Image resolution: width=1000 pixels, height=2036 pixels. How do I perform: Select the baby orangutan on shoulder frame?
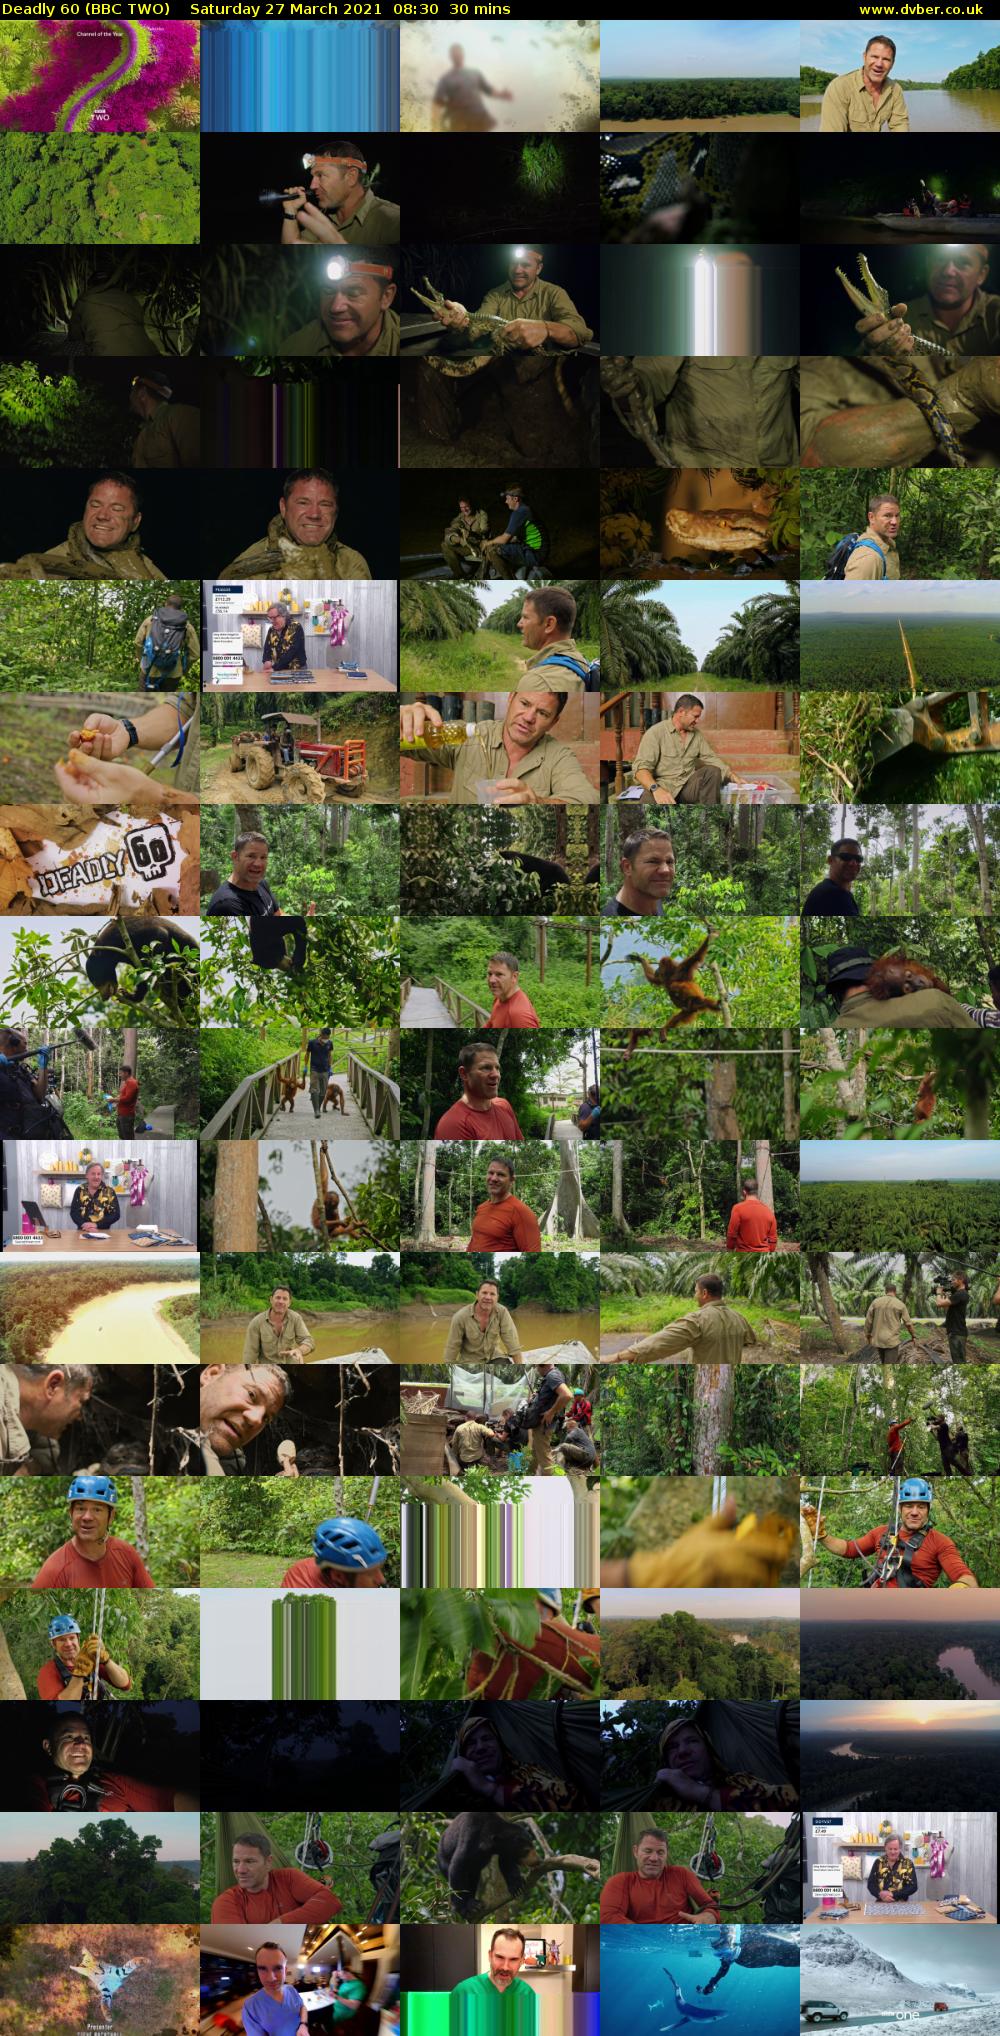coord(900,974)
